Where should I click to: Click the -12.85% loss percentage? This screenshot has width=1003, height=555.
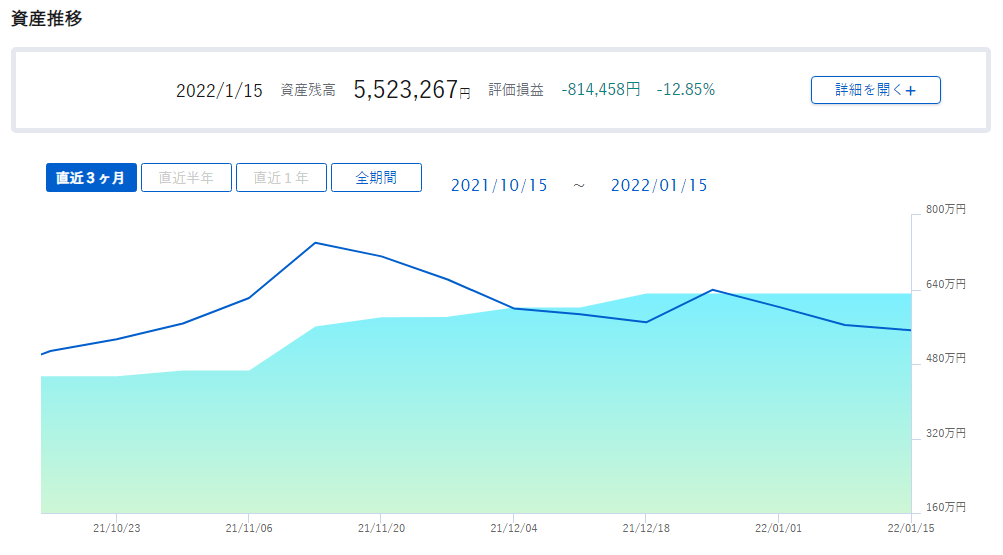(x=686, y=90)
